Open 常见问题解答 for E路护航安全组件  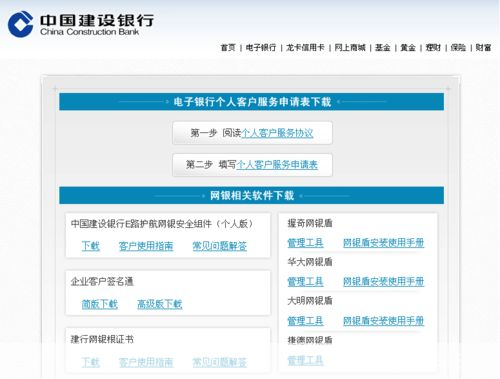pos(220,246)
